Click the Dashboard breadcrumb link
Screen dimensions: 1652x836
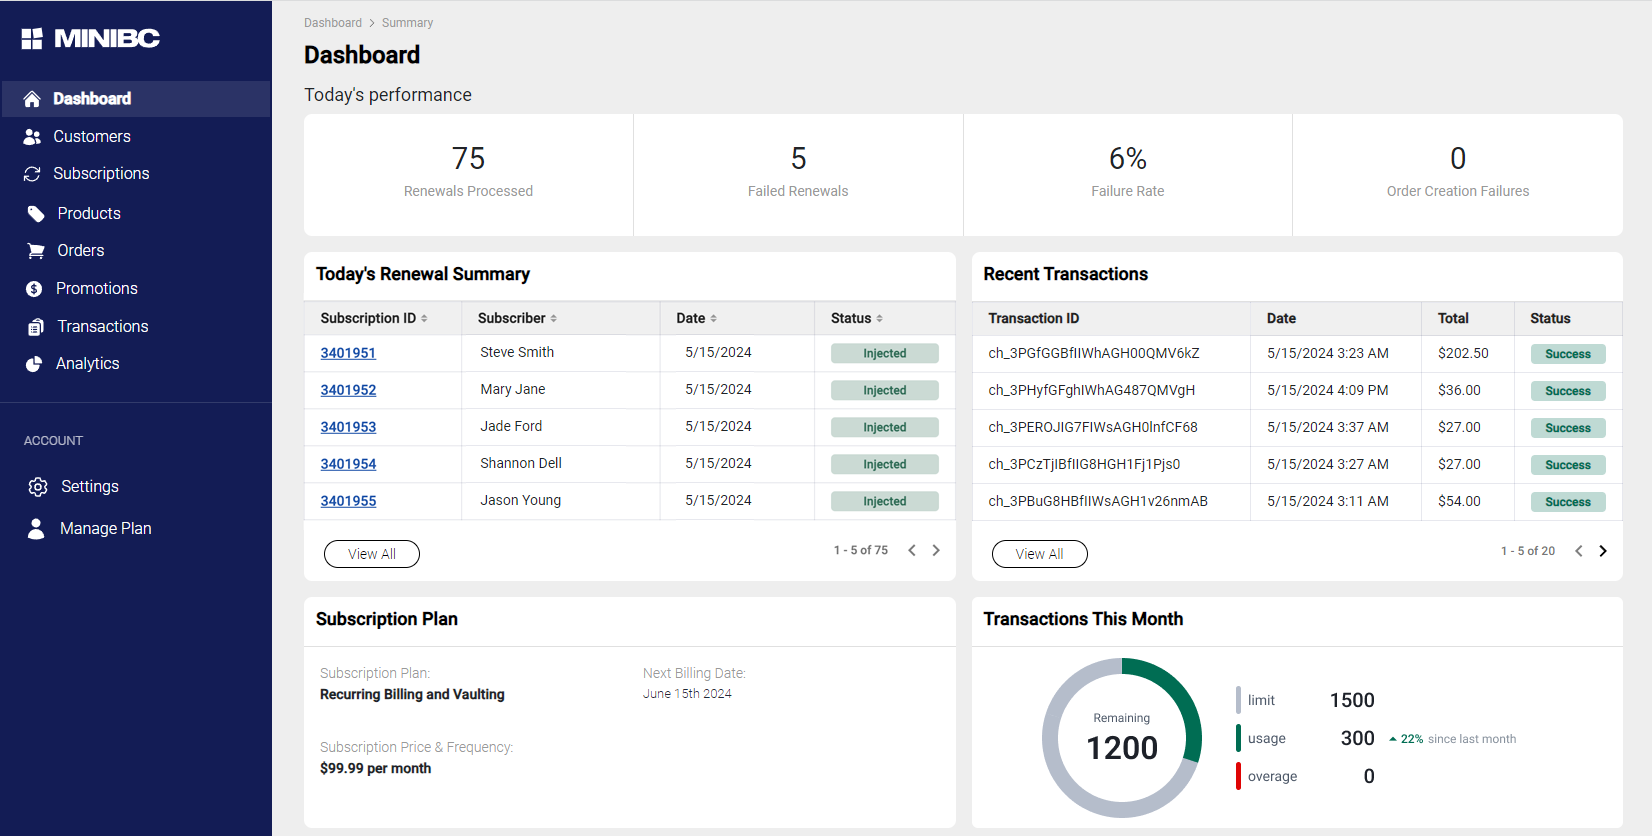(x=333, y=23)
